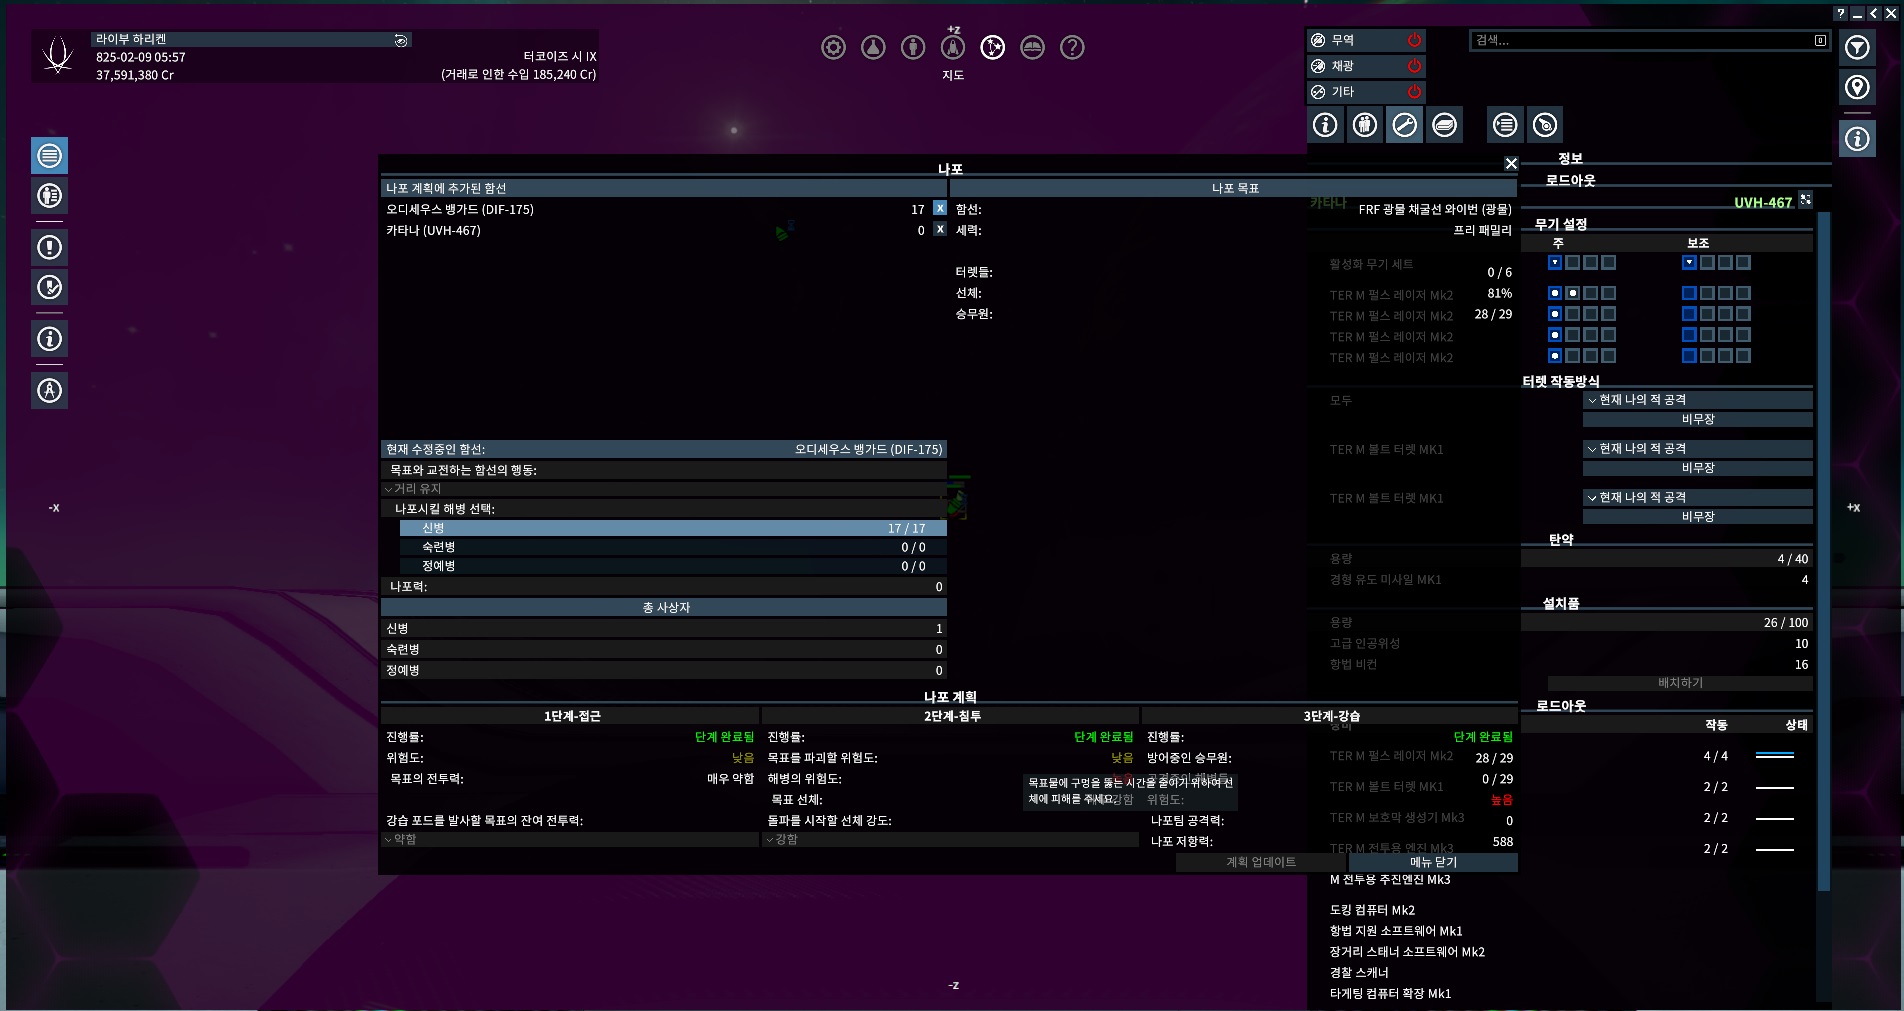The height and width of the screenshot is (1011, 1904).
Task: Toggle first secondary weapon group for first weapon
Action: click(1689, 294)
